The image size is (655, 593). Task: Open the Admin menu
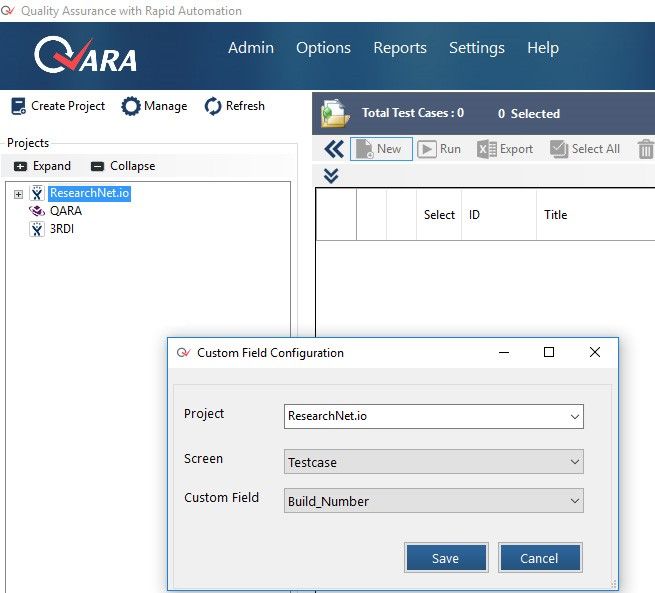[x=251, y=48]
